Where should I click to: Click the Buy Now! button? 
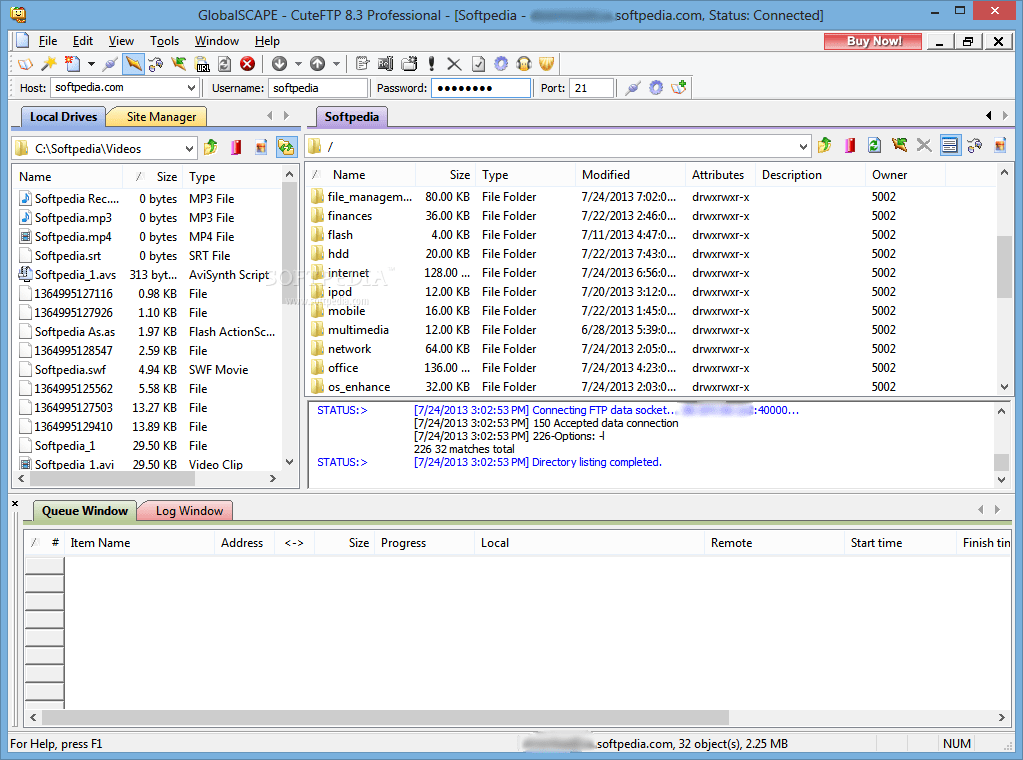pyautogui.click(x=871, y=41)
